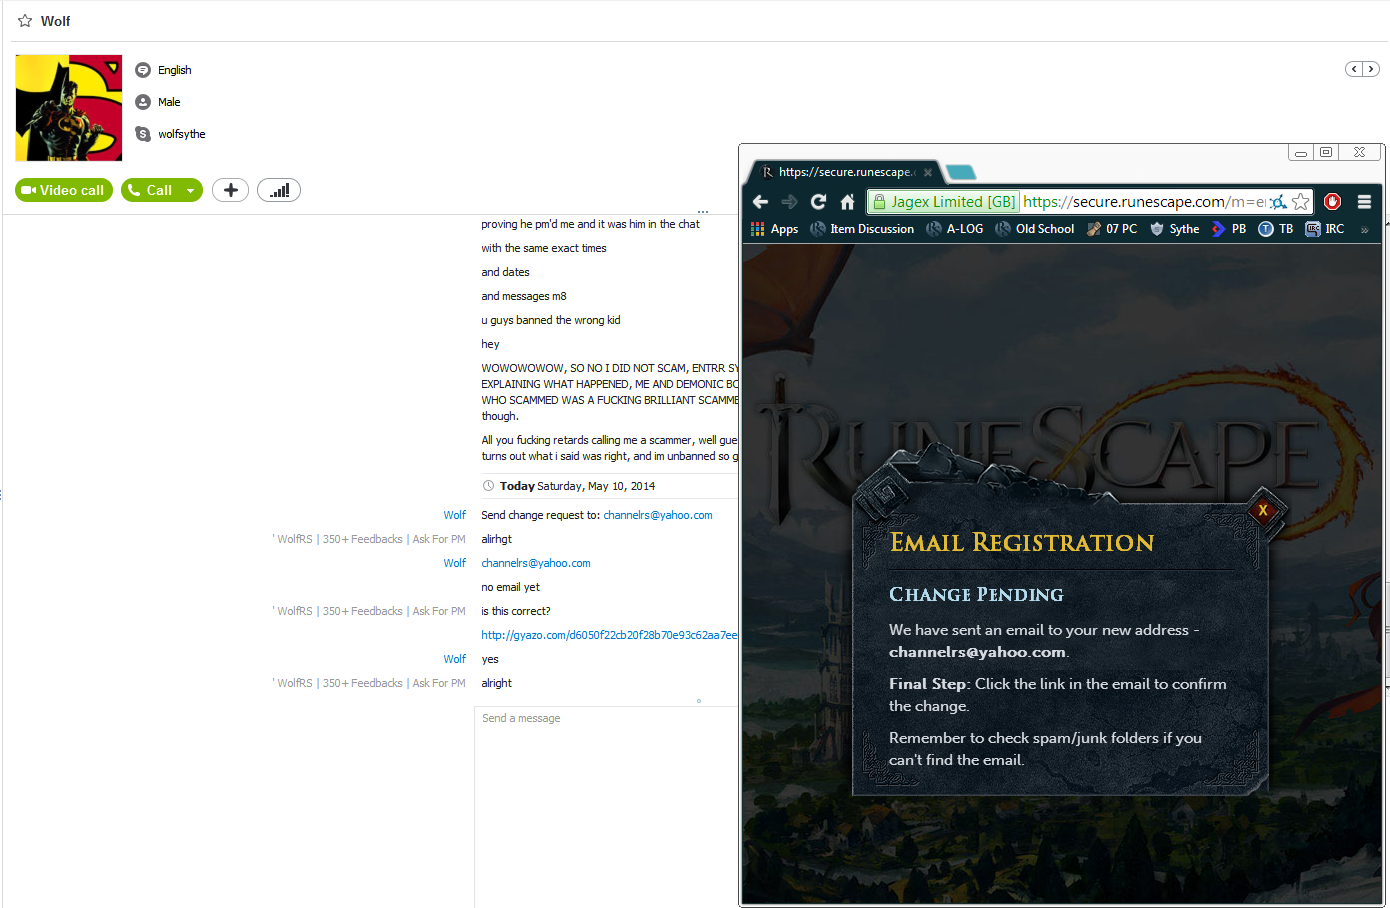Click the 'Today Saturday, May 10, 2014' date header
1390x908 pixels.
point(577,486)
